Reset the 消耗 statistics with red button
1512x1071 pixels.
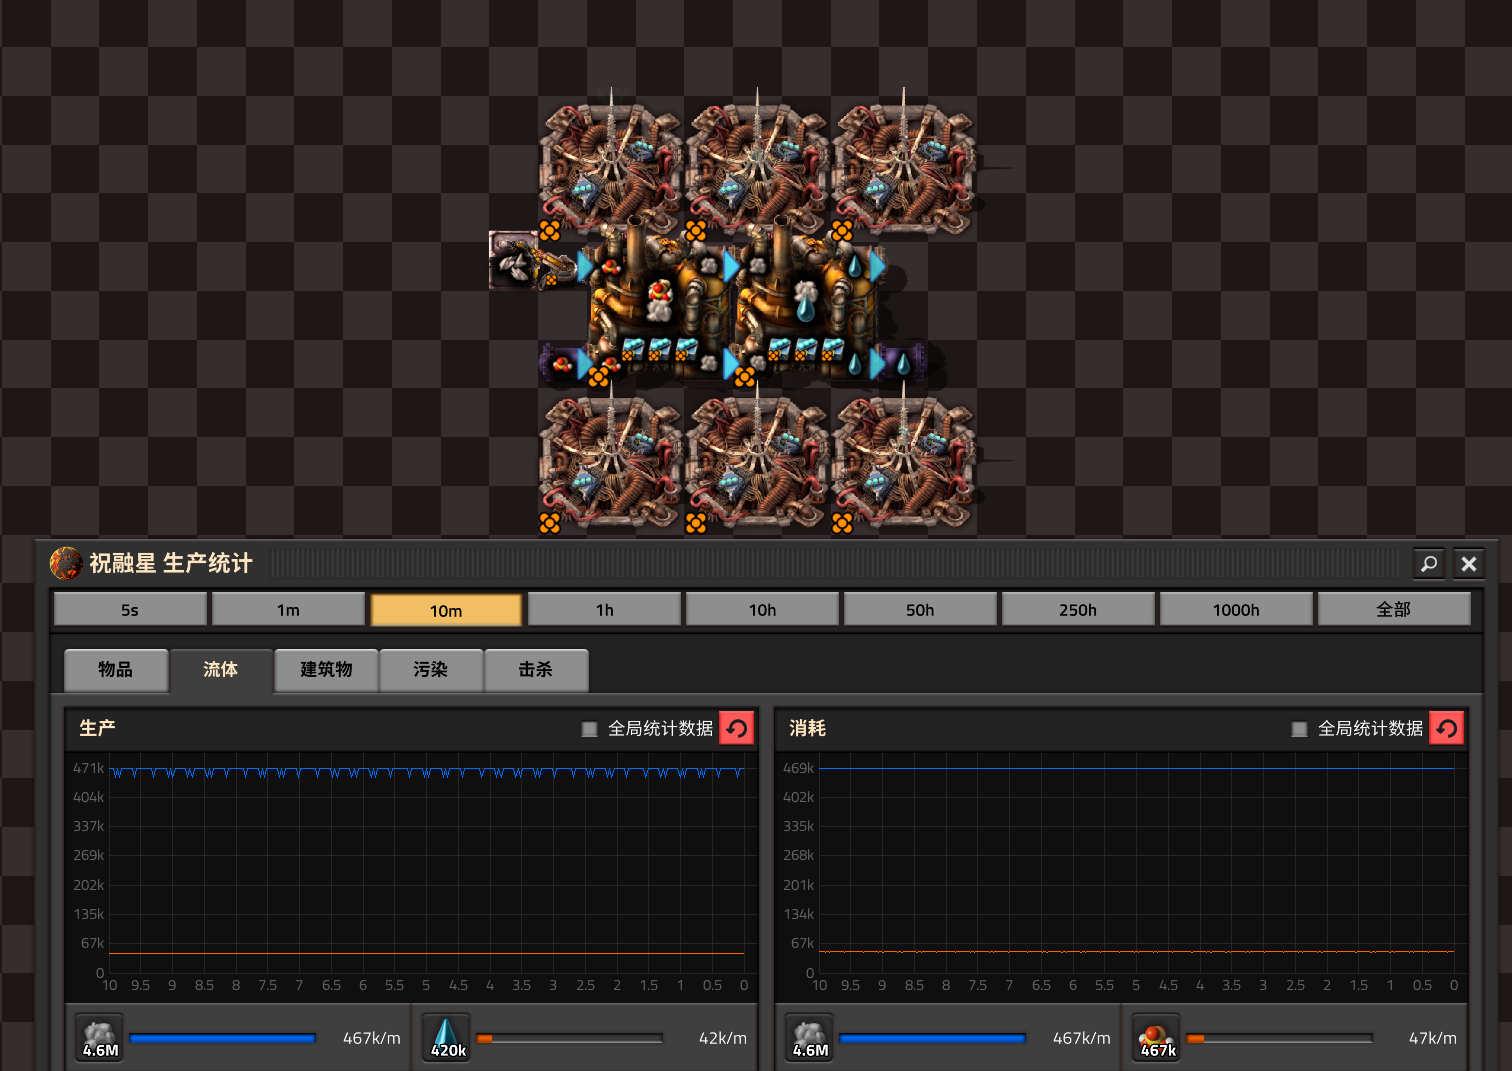(1447, 728)
